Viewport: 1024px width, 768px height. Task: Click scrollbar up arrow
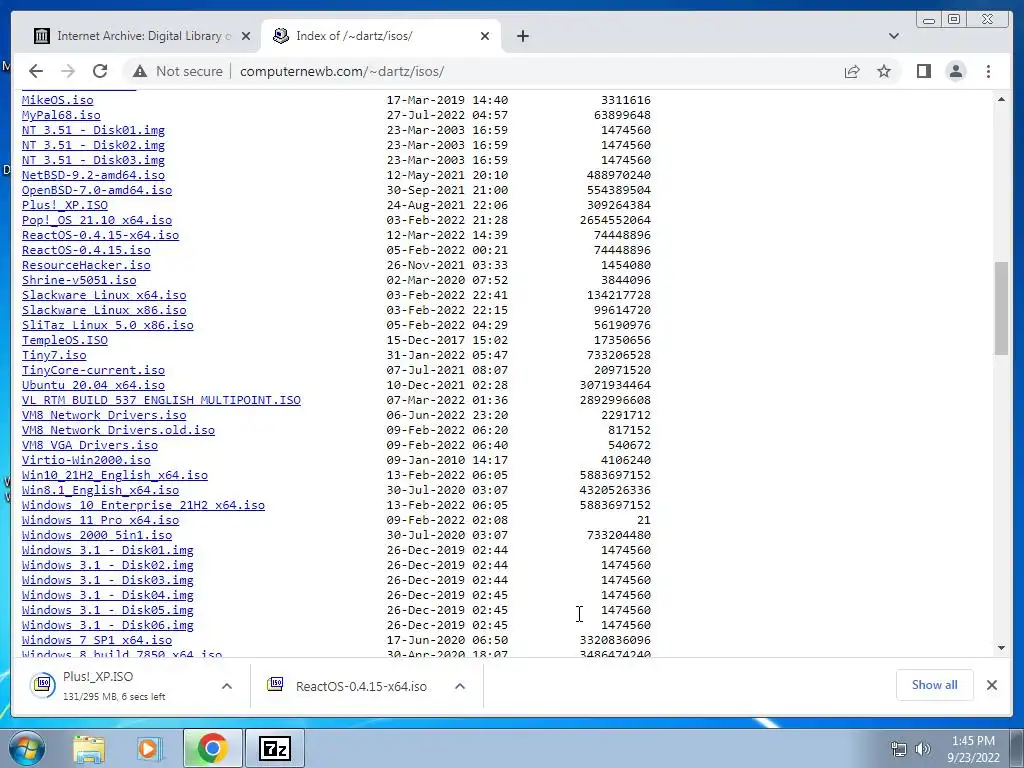(1001, 99)
